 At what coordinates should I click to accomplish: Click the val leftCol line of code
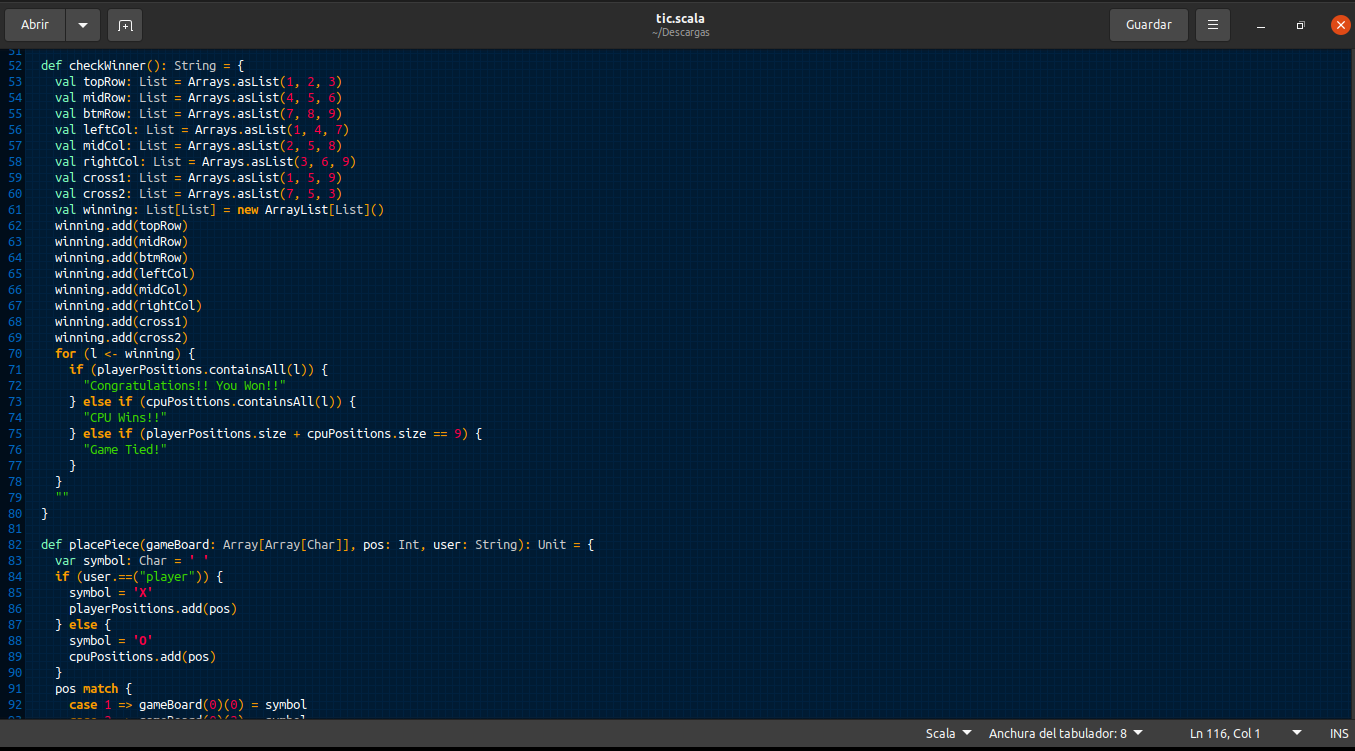pos(202,130)
